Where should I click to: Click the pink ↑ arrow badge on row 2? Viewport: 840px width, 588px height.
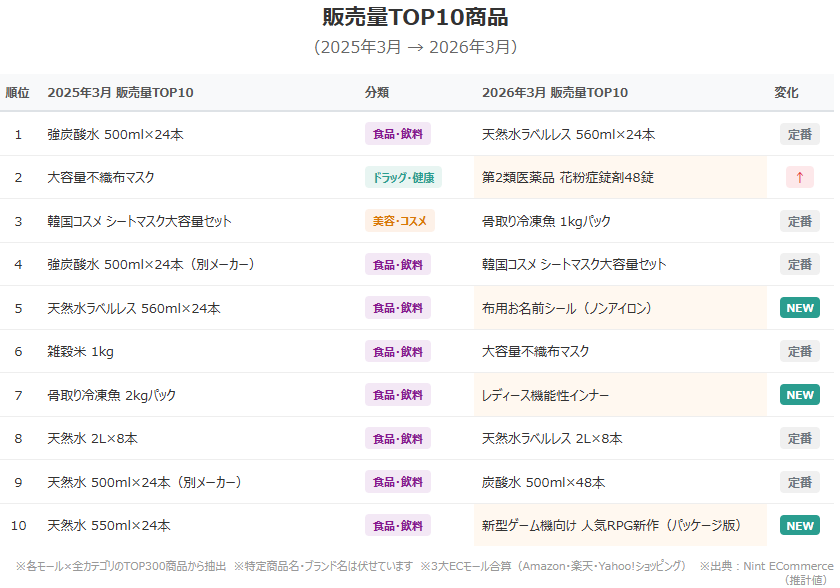[799, 178]
